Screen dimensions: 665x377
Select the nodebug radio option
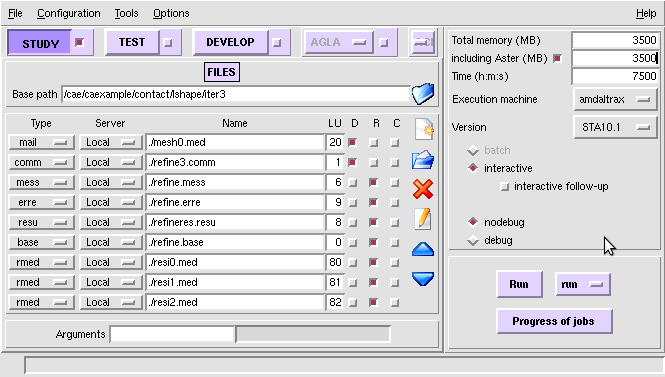pos(473,222)
